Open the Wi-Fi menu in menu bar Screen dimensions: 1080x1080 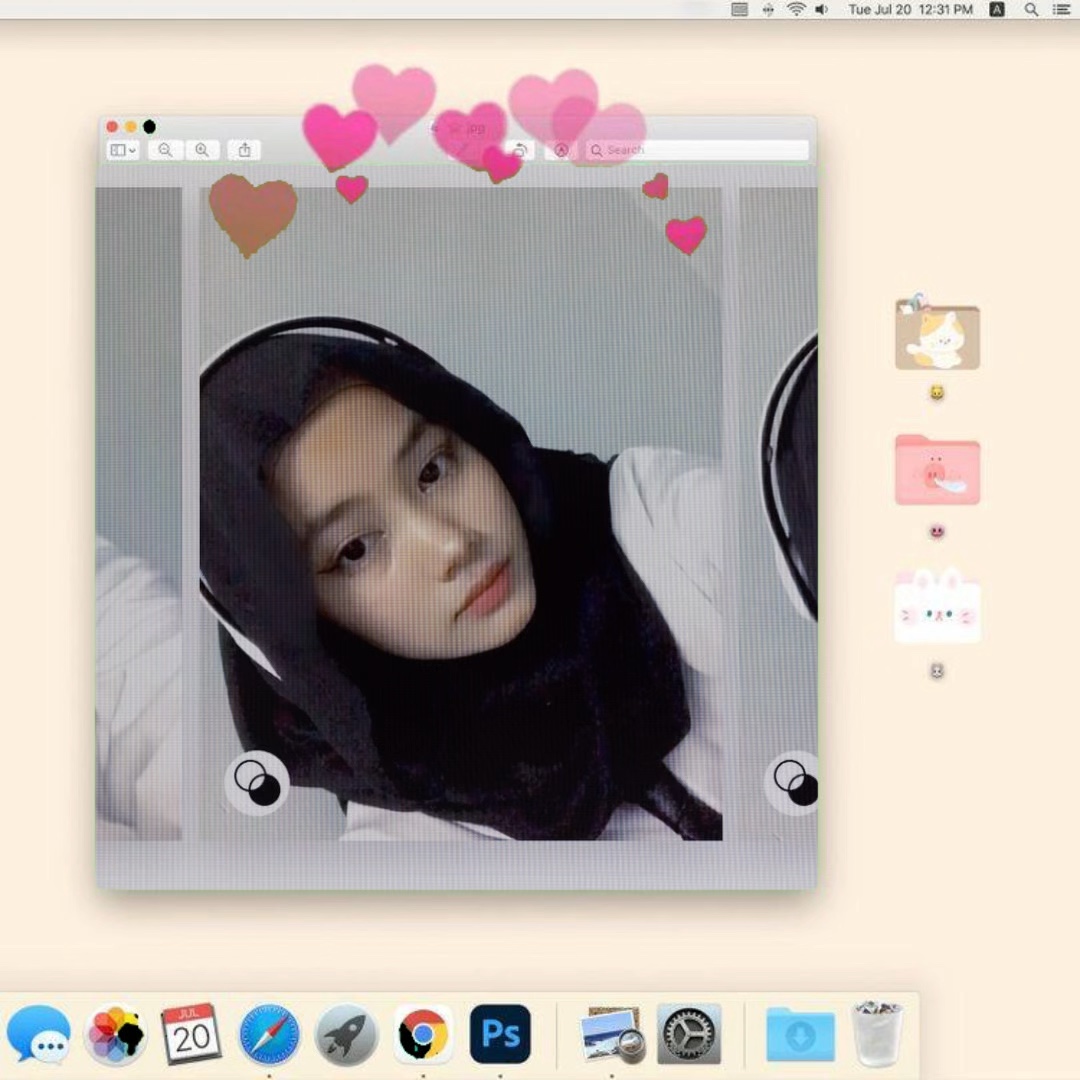[796, 9]
